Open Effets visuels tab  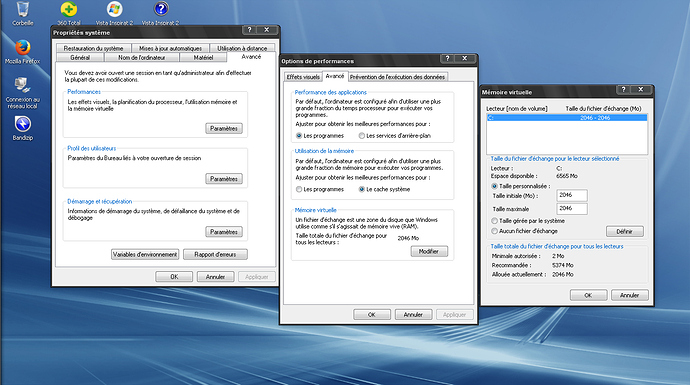[x=303, y=77]
